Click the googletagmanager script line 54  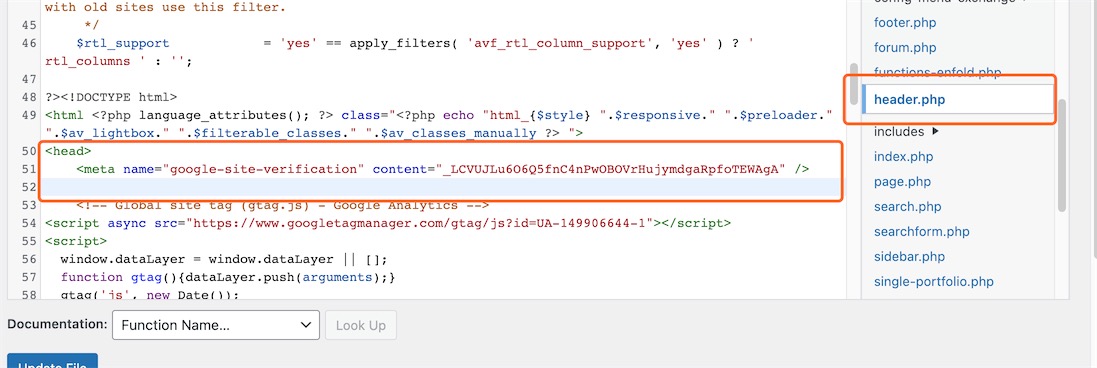pos(388,224)
